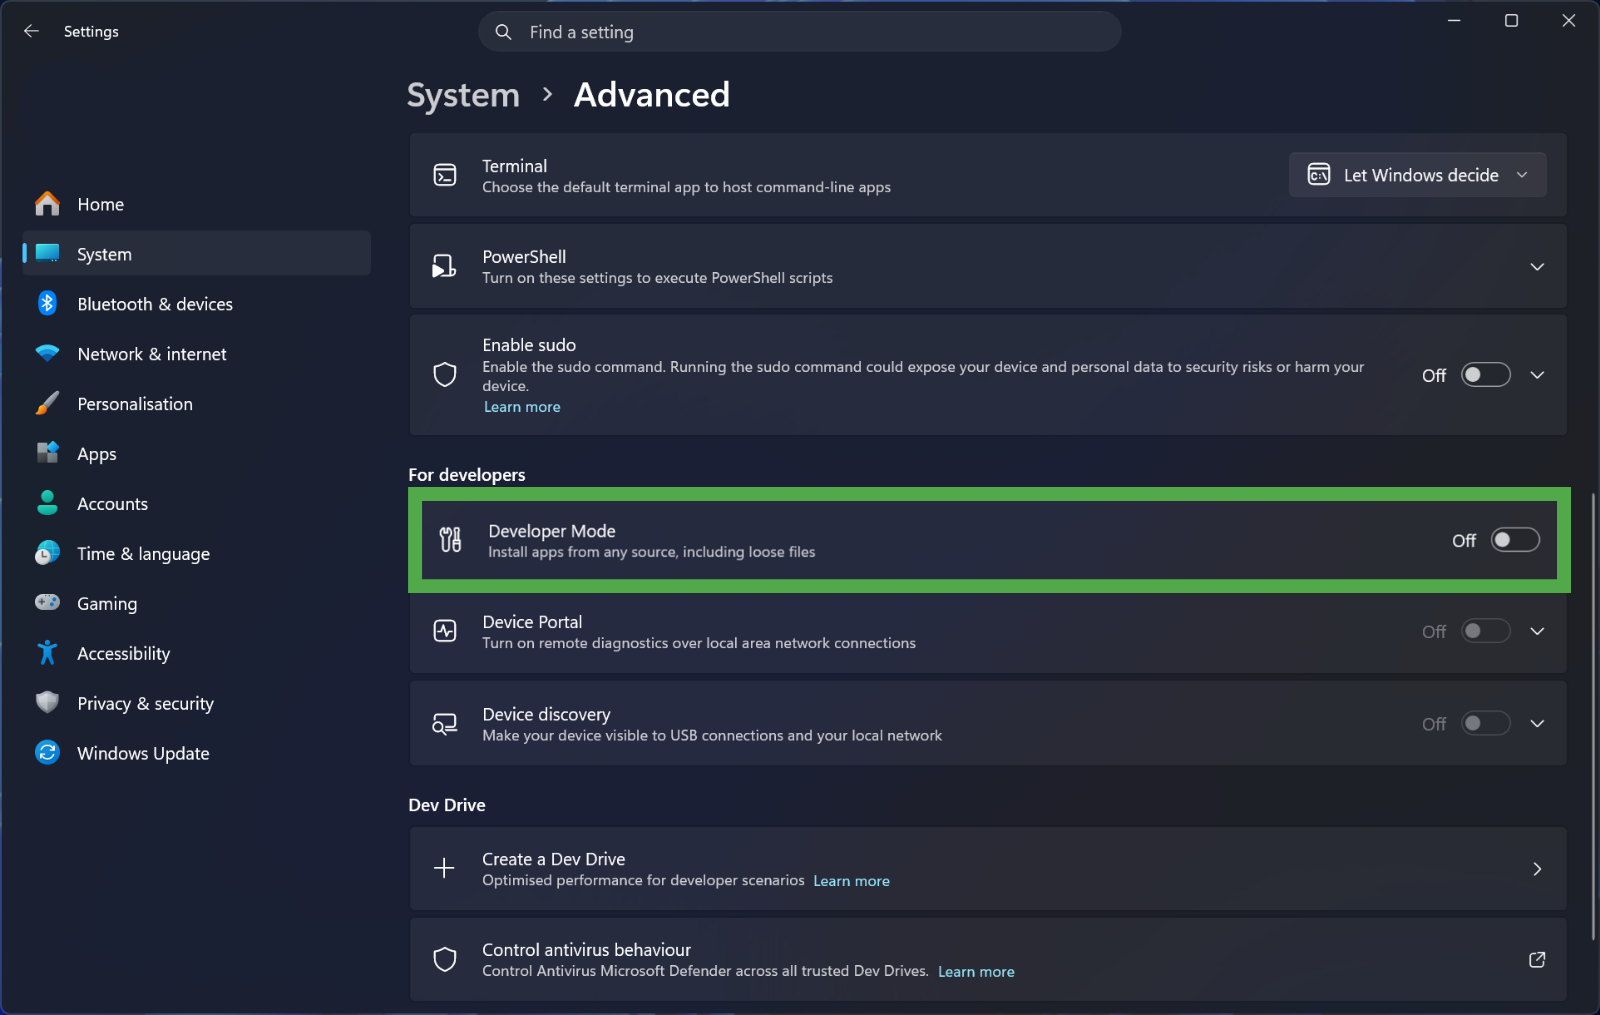Viewport: 1600px width, 1015px height.
Task: Click the Gaming controller icon
Action: 47,603
